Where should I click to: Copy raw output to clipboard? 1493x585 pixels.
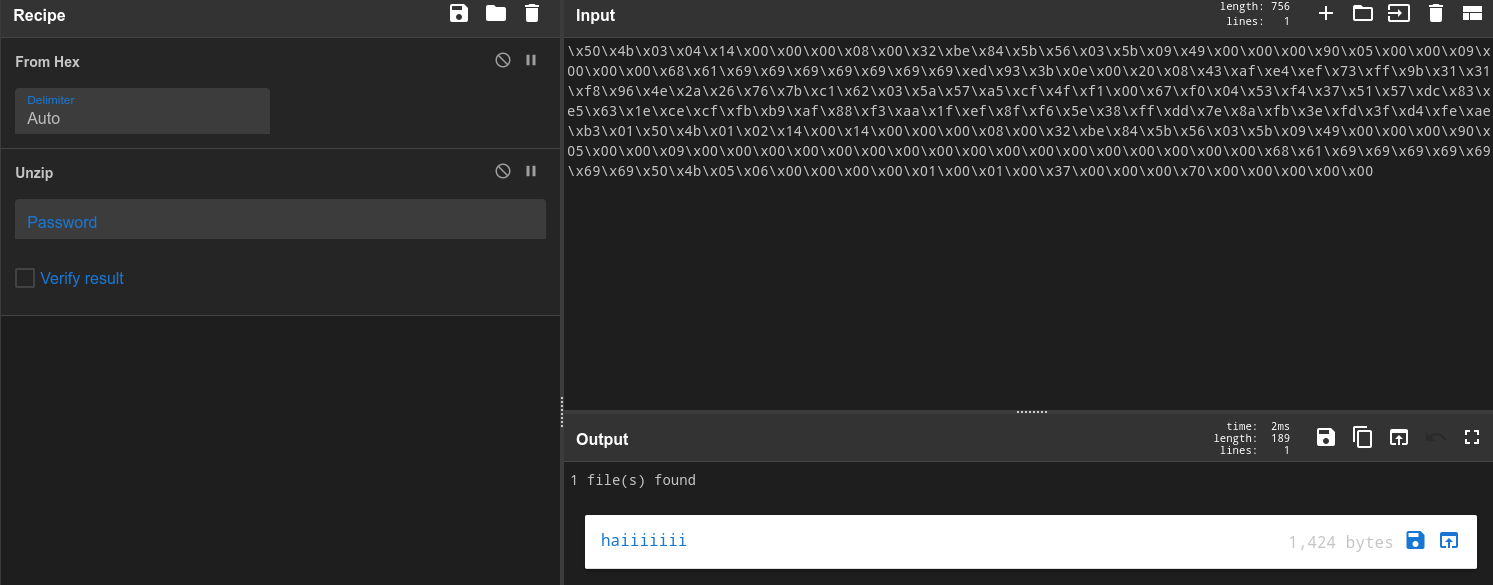pyautogui.click(x=1362, y=437)
